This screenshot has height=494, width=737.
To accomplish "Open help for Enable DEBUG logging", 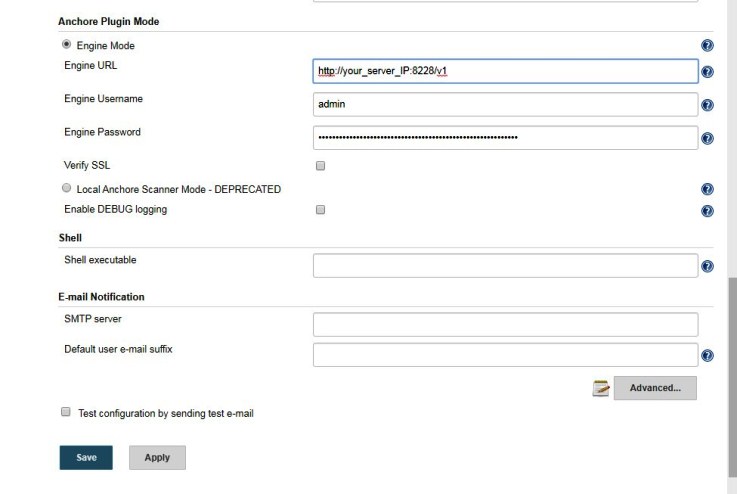I will point(707,211).
